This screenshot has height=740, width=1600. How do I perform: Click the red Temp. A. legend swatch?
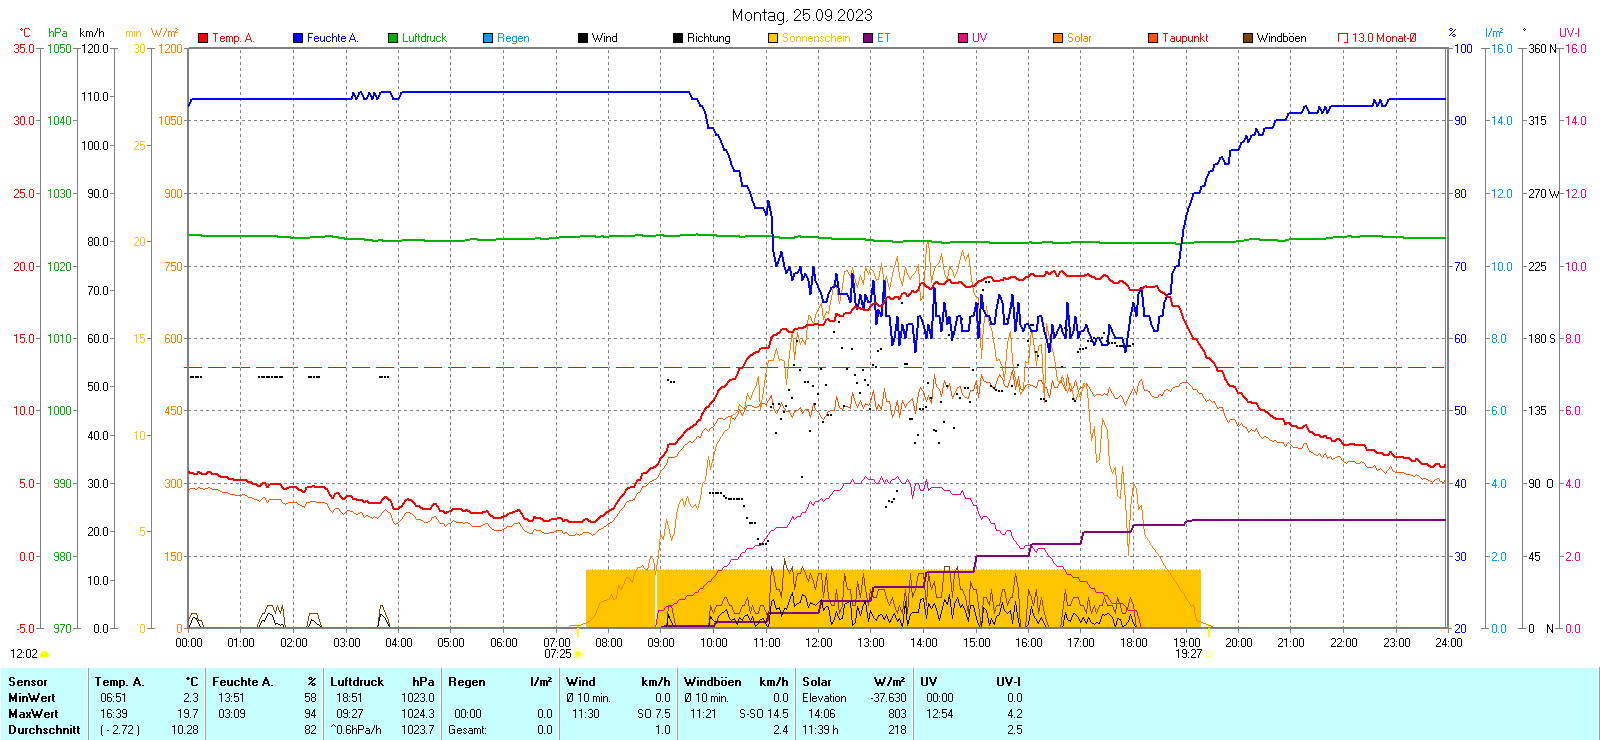click(203, 38)
